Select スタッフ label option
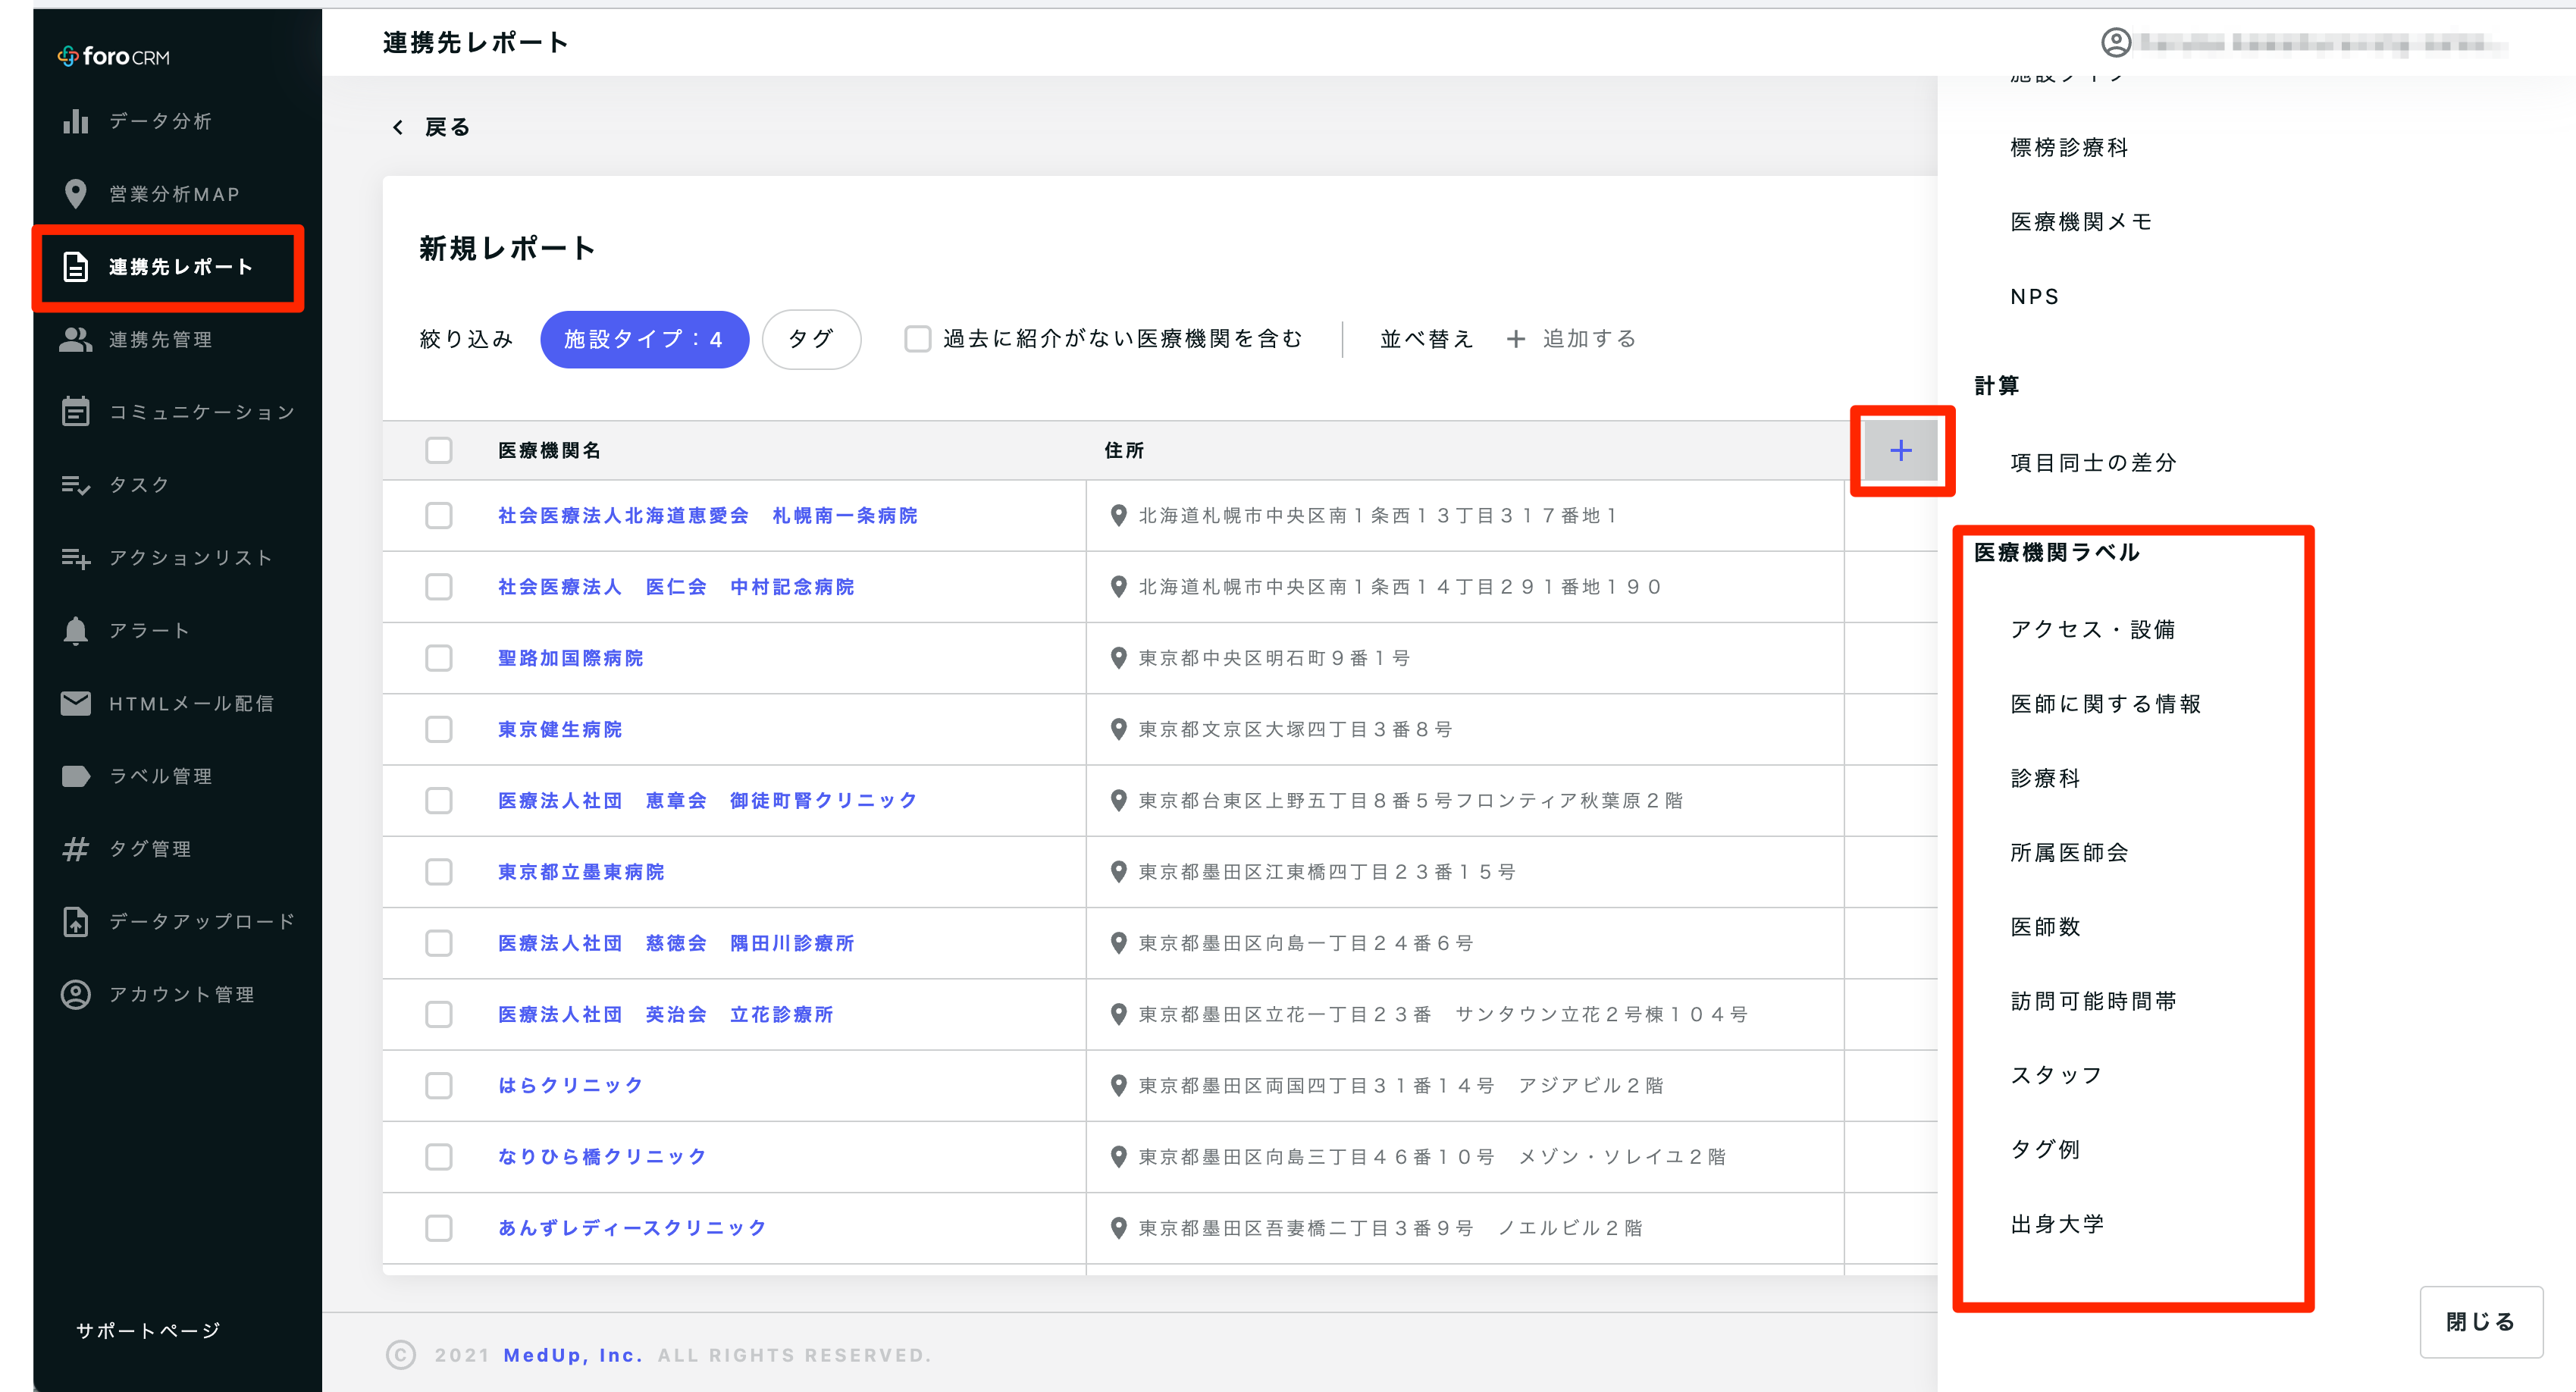The height and width of the screenshot is (1392, 2576). point(2057,1076)
